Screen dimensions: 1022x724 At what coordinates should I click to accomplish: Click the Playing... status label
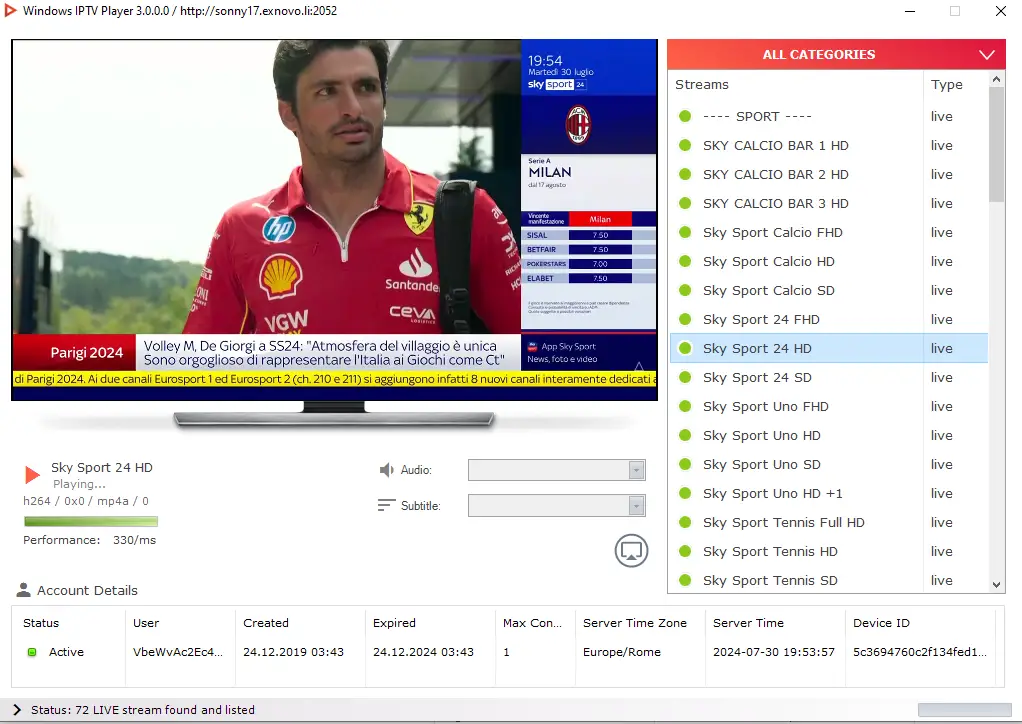[x=79, y=484]
